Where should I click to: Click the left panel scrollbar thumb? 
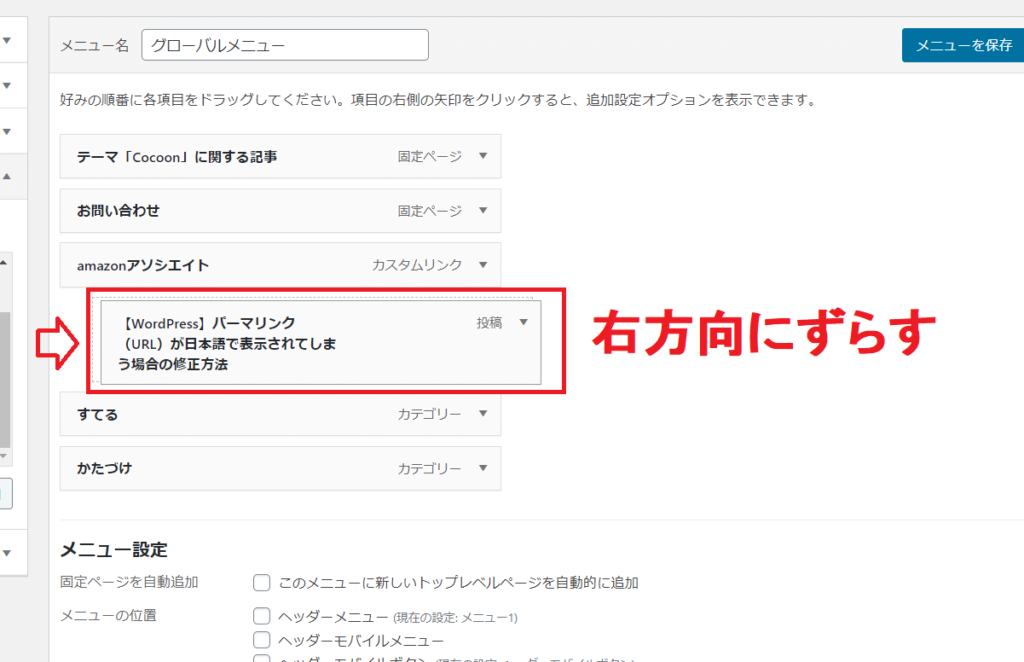pos(5,379)
